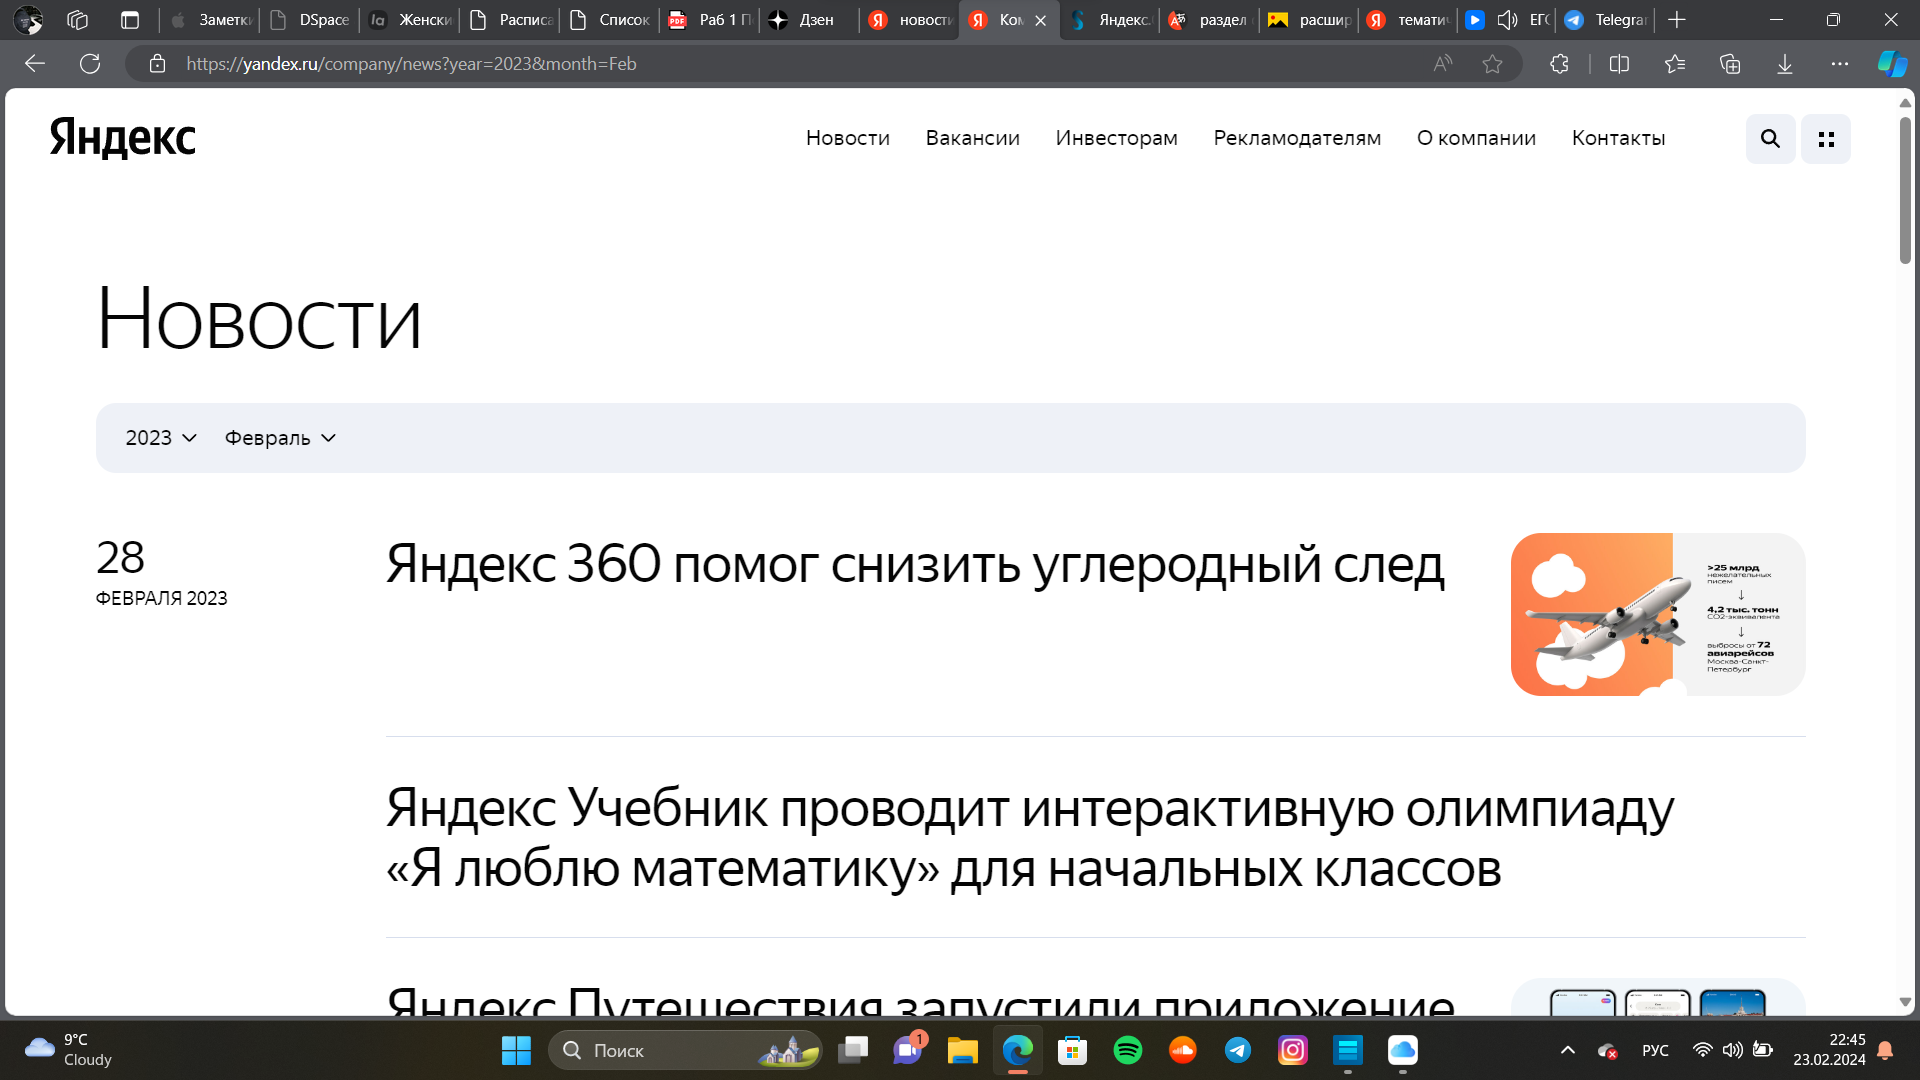Open tab actions menu icon

[130, 20]
